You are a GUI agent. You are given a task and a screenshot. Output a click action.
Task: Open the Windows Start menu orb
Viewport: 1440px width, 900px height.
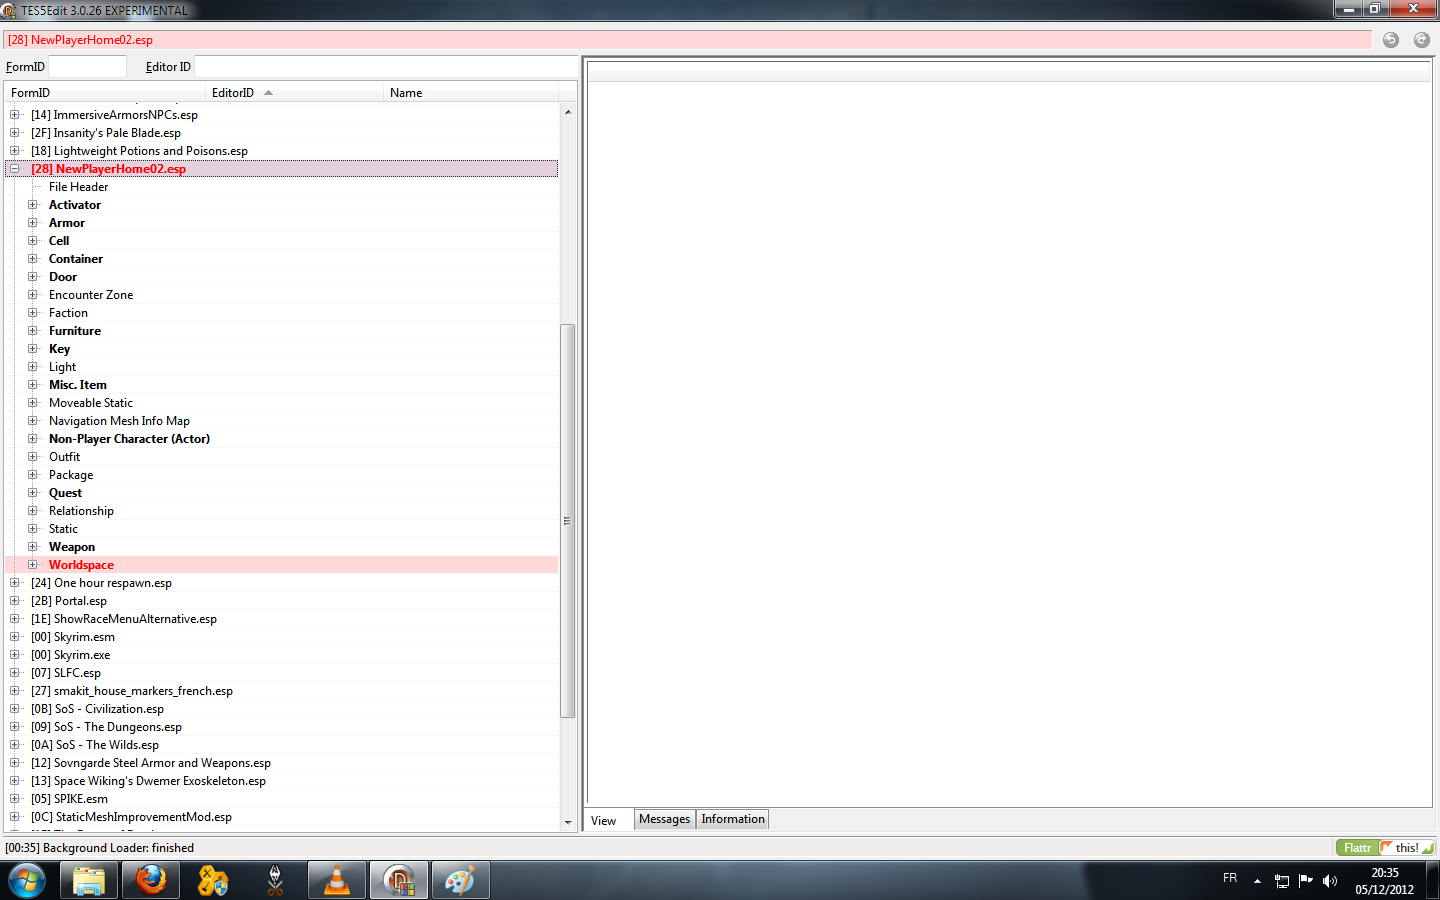(x=27, y=881)
